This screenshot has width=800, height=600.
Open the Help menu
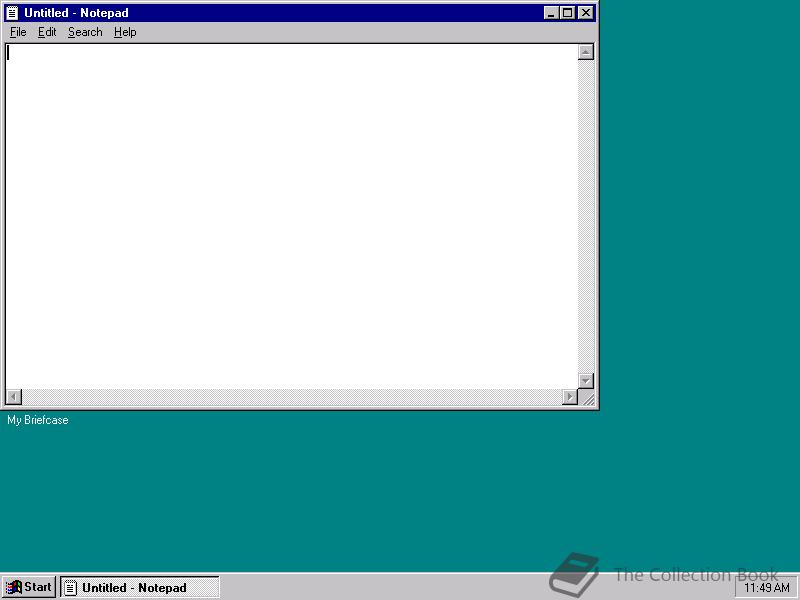pyautogui.click(x=125, y=32)
